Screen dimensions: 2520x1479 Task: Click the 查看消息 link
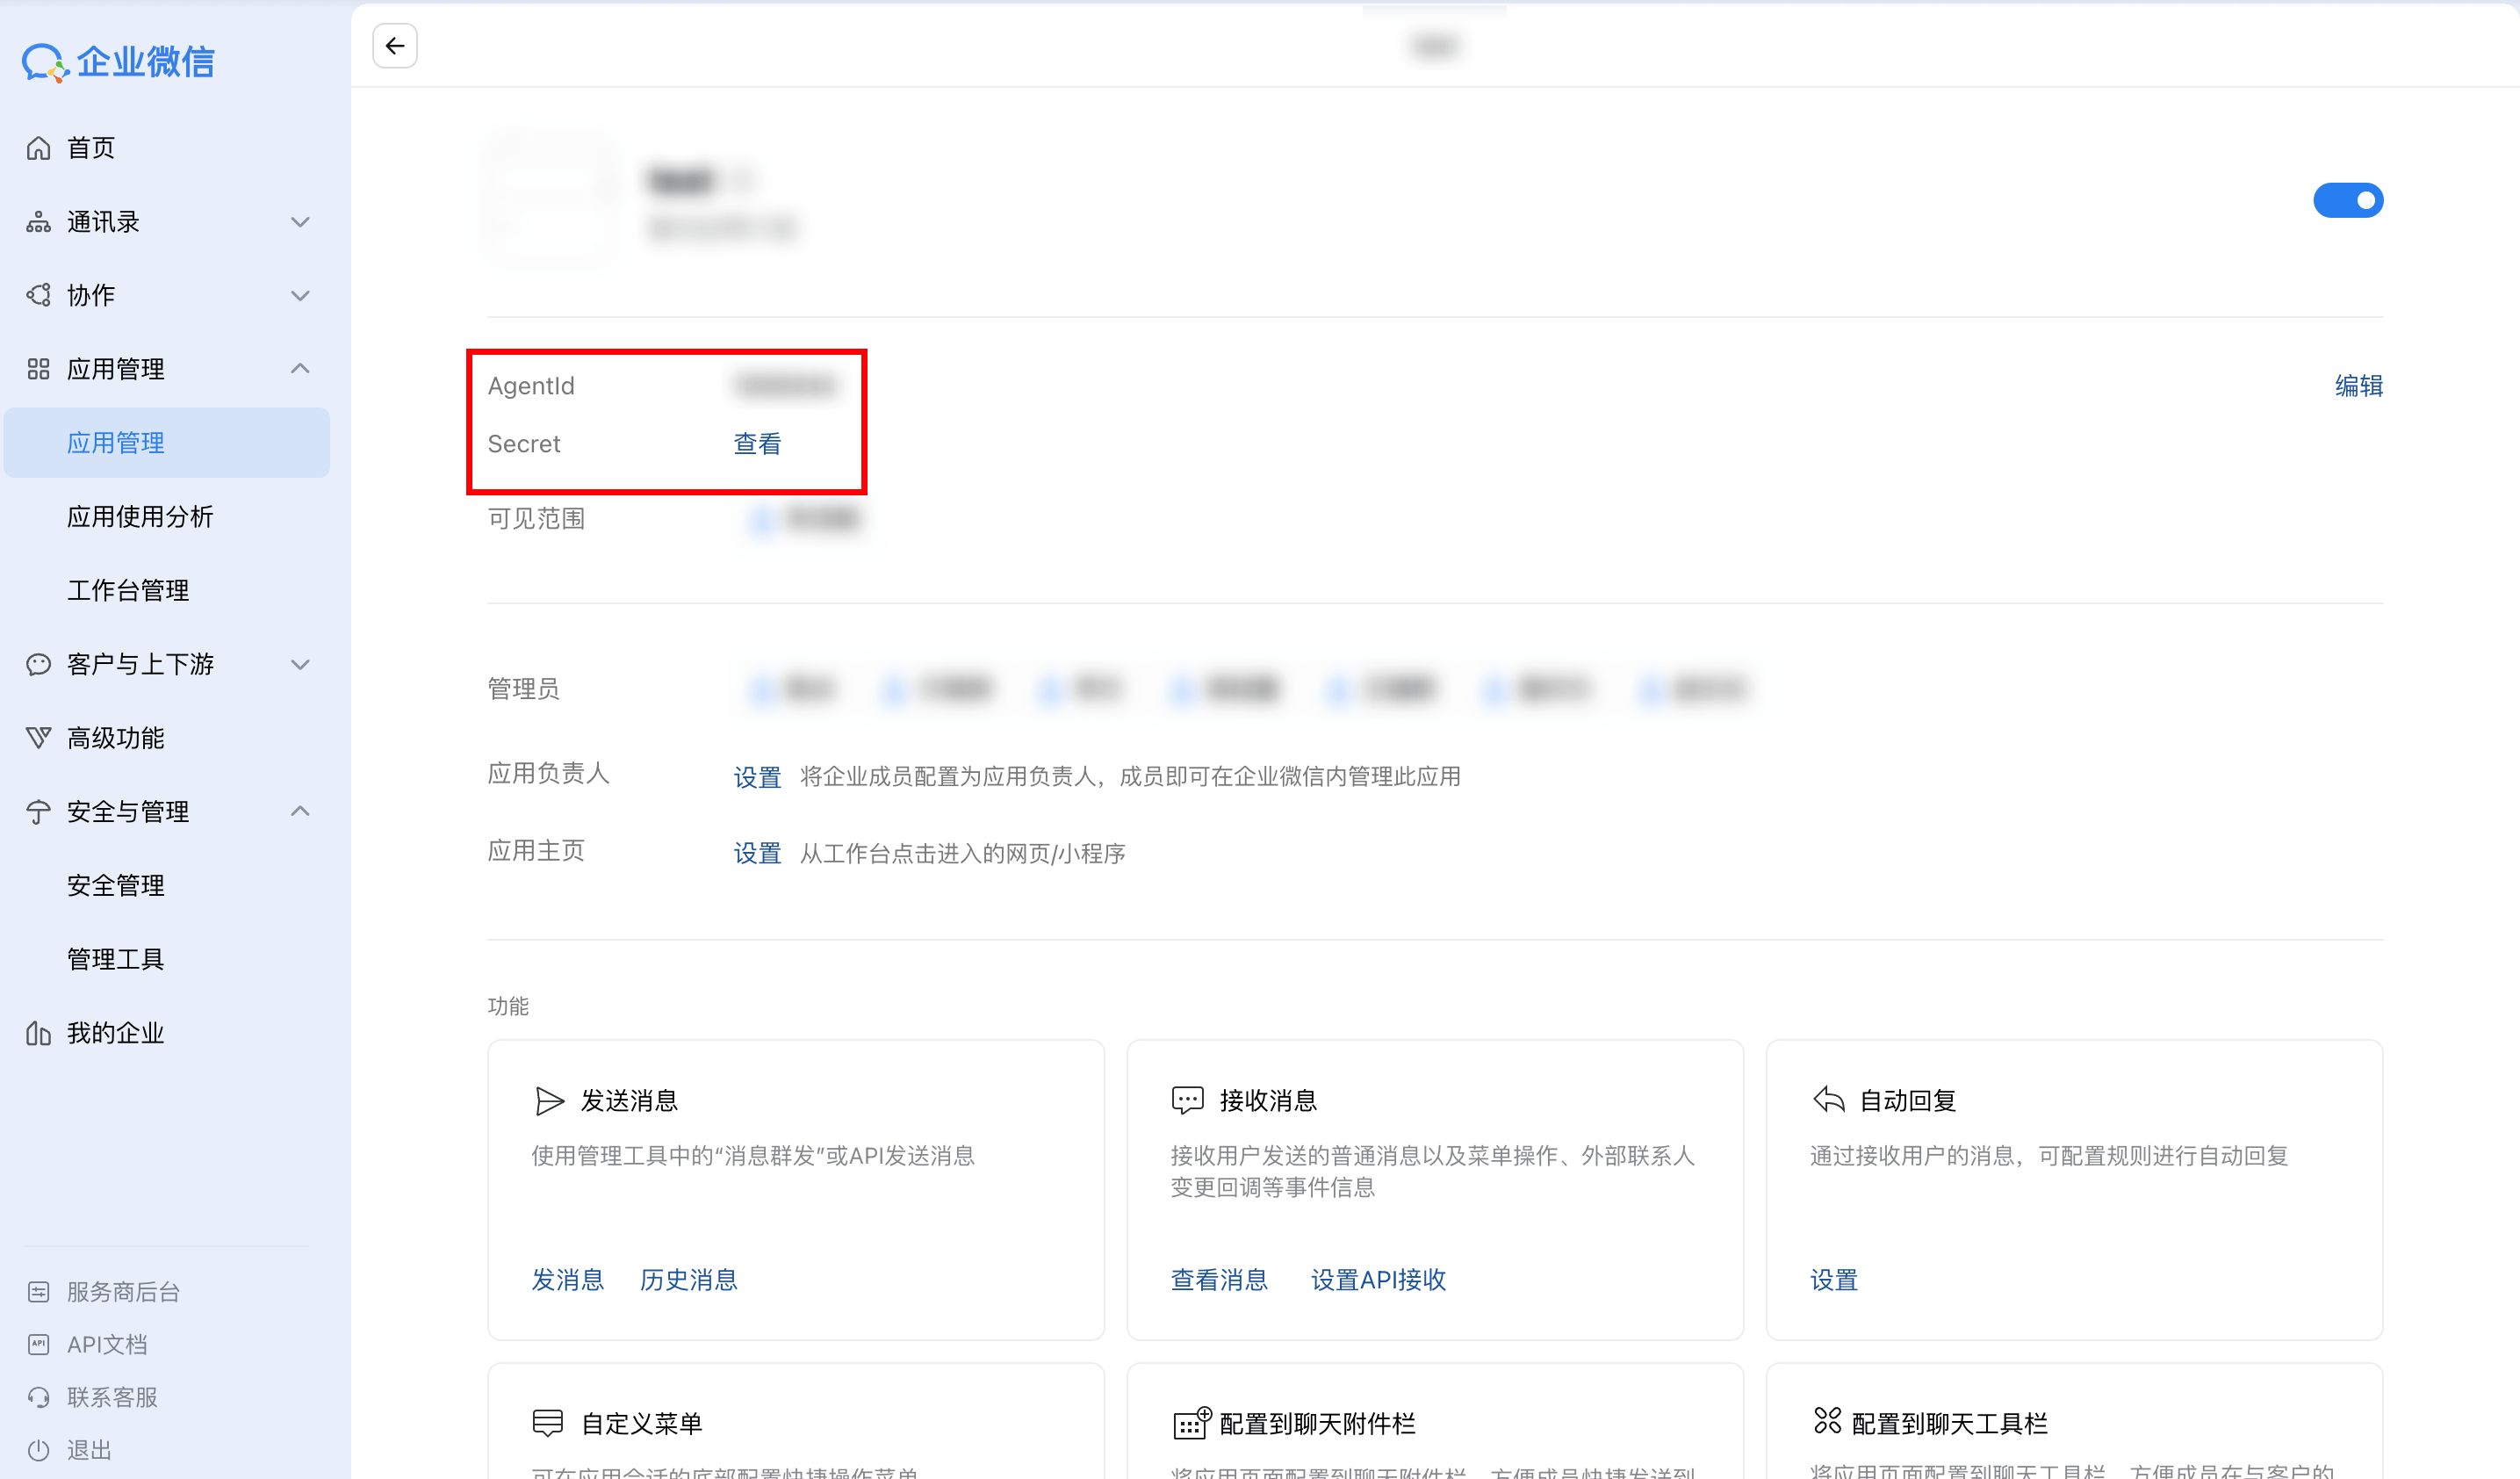coord(1219,1280)
